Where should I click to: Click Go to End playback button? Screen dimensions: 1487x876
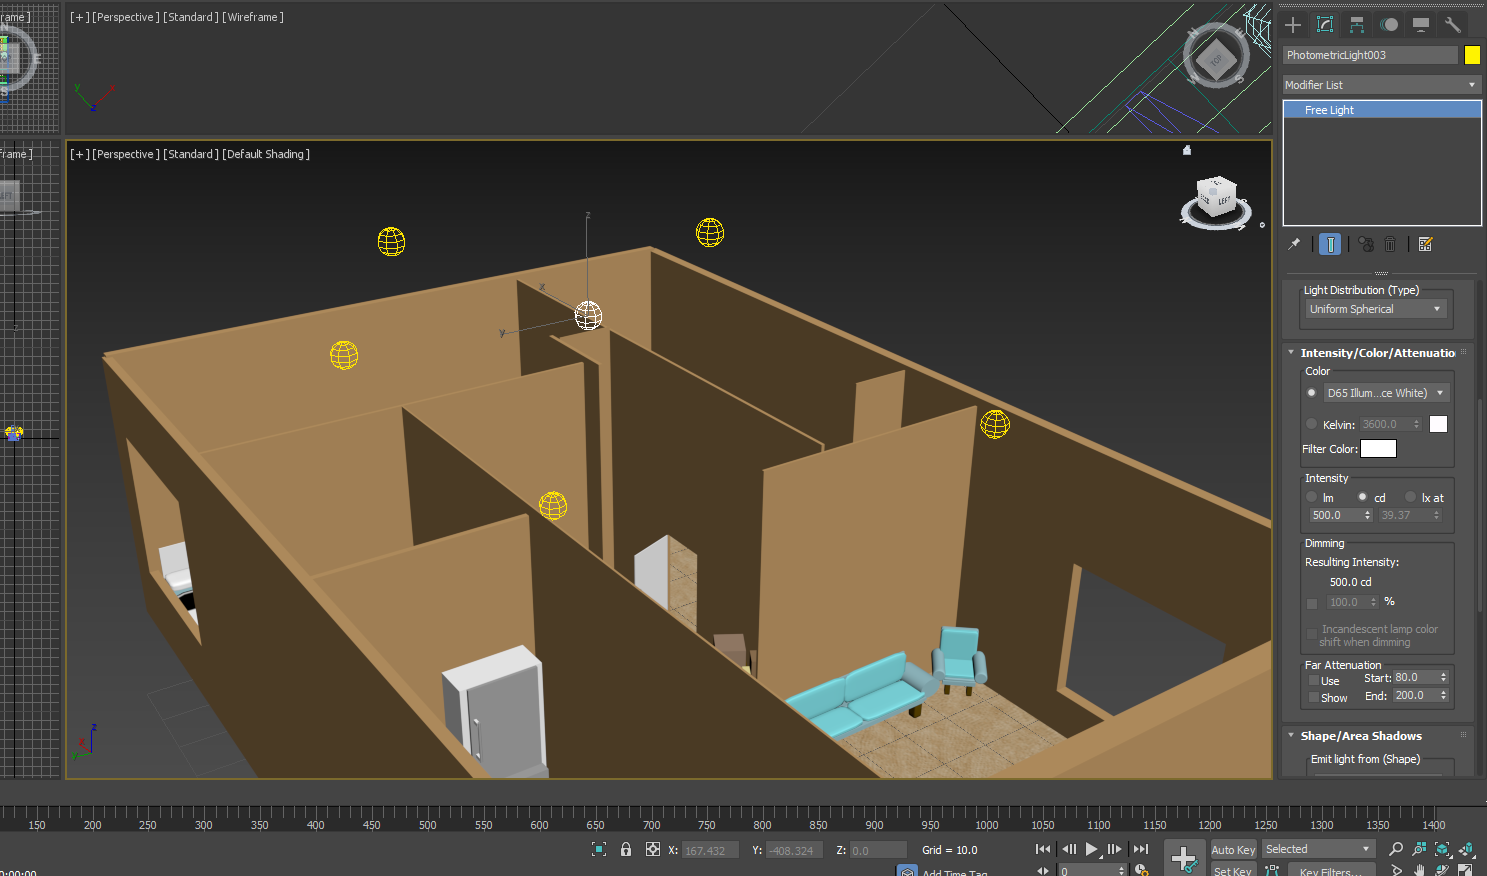coord(1141,849)
